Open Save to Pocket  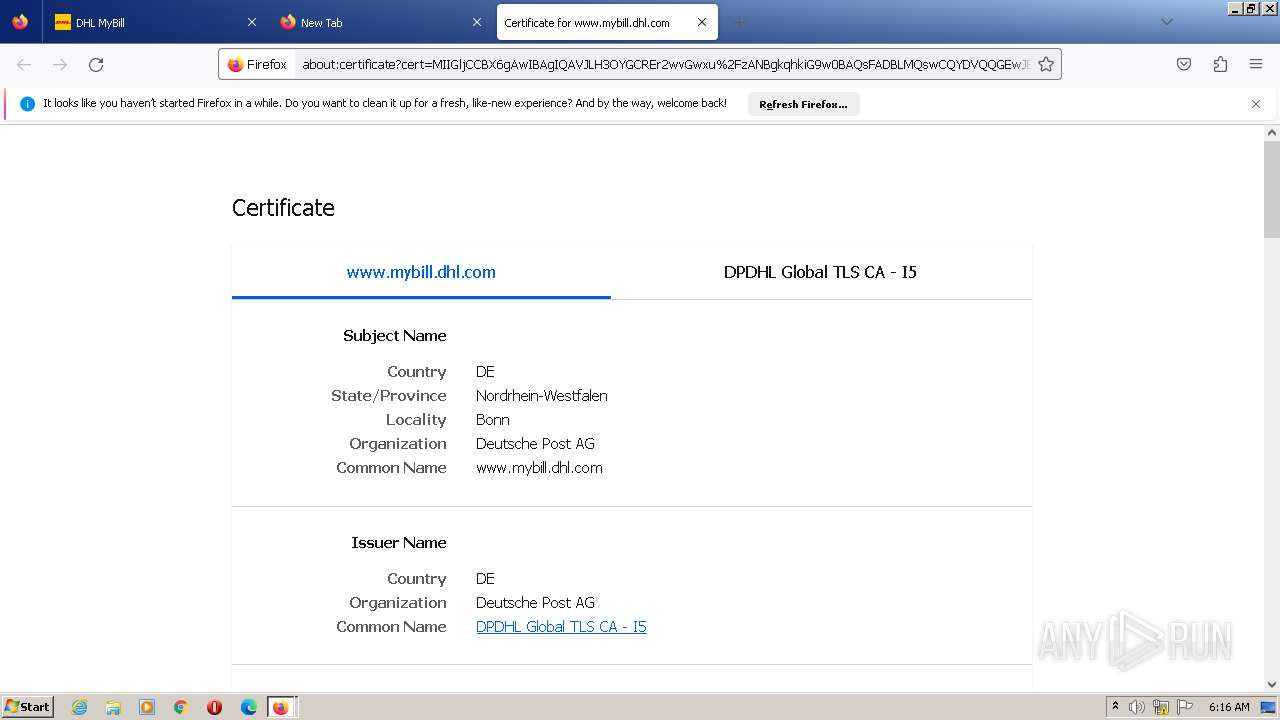tap(1184, 64)
